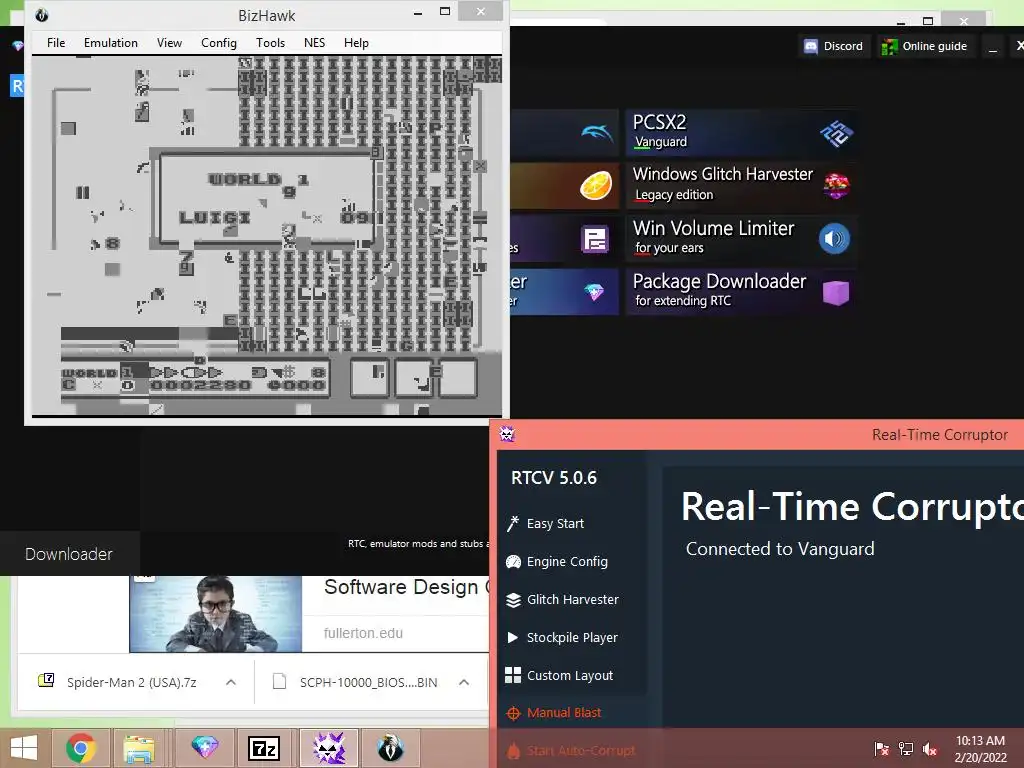The image size is (1024, 768).
Task: Click the Win Volume Limiter speaker icon
Action: pos(834,239)
